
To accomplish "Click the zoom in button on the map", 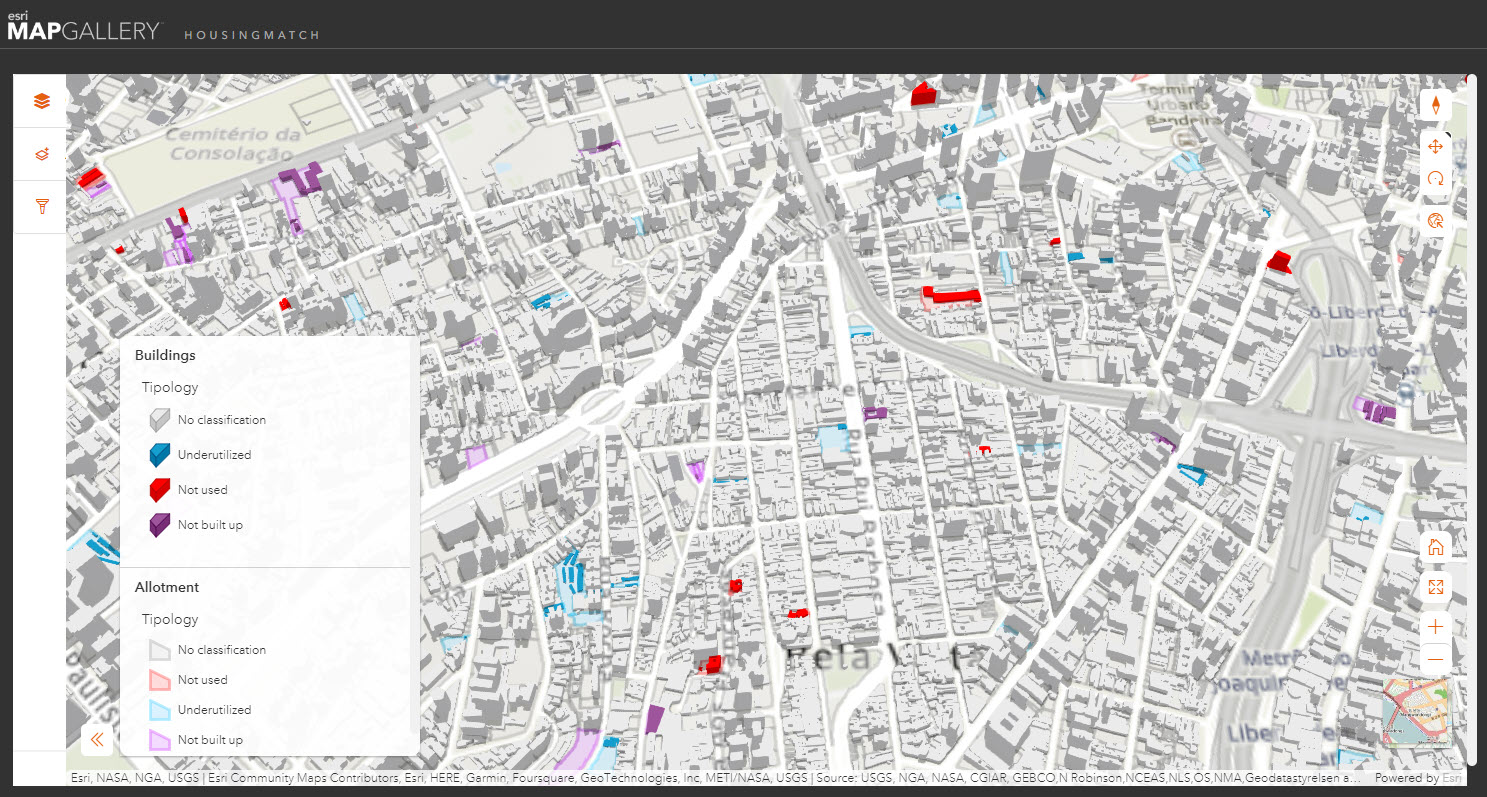I will (x=1435, y=626).
